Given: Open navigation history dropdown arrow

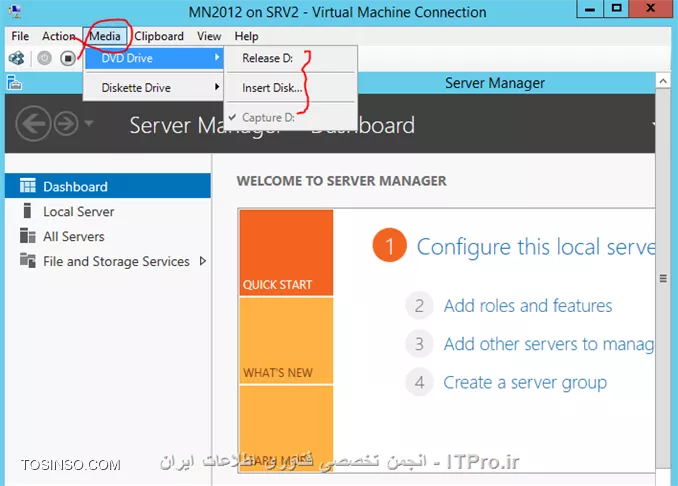Looking at the screenshot, I should coord(89,124).
